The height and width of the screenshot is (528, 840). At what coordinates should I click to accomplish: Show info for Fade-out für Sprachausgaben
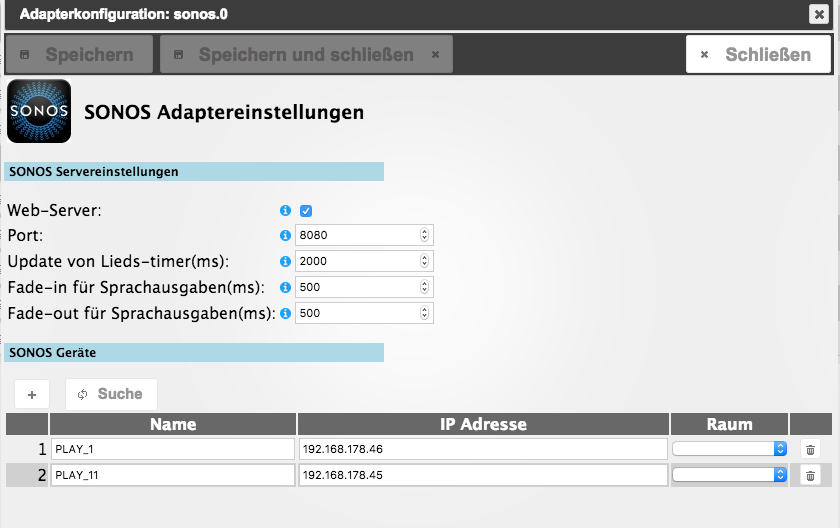(285, 313)
